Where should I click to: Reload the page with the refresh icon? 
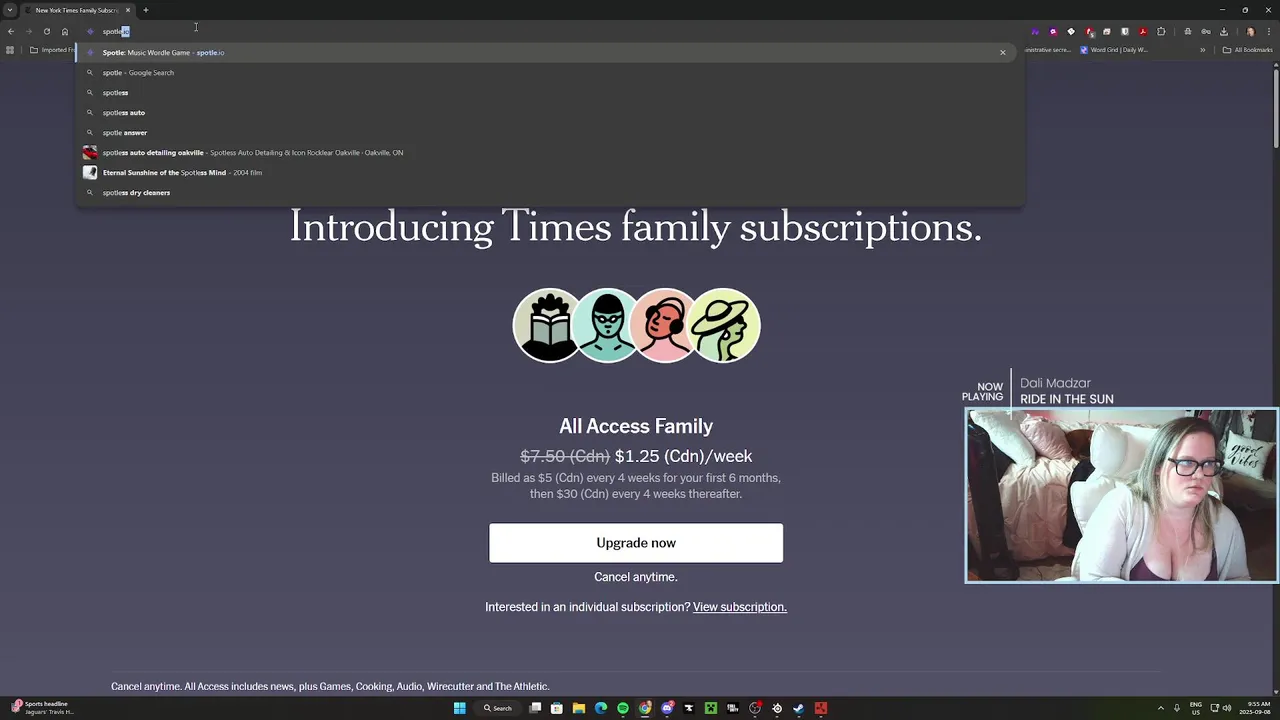(47, 31)
